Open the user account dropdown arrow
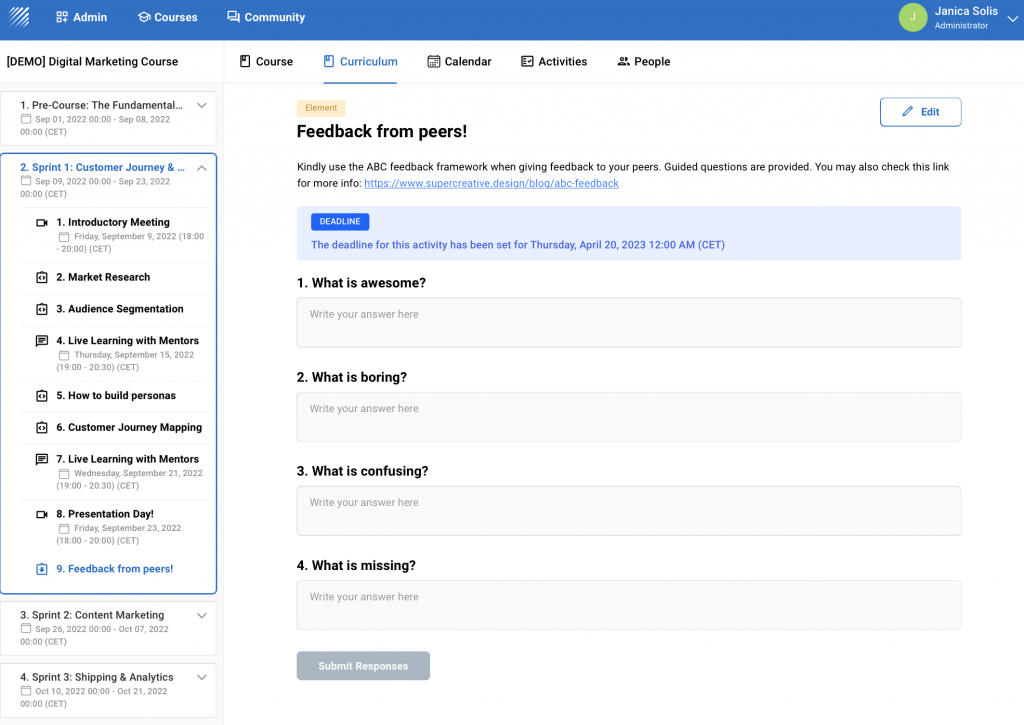 click(1012, 18)
